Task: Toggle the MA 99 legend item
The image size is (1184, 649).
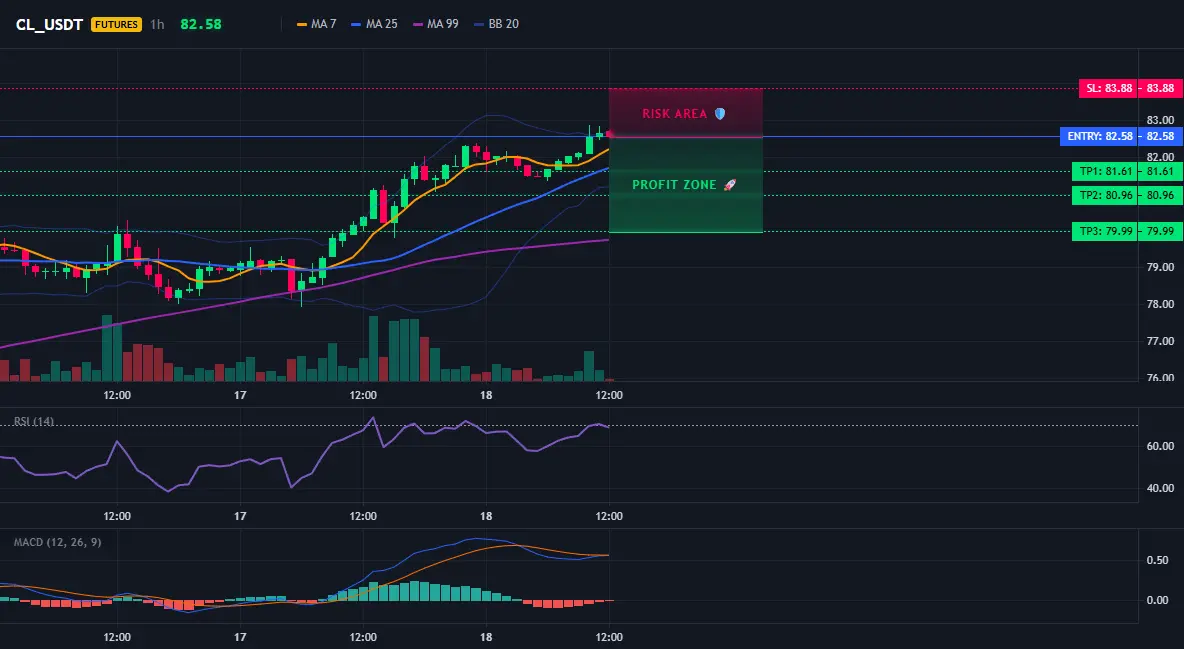Action: pyautogui.click(x=436, y=24)
